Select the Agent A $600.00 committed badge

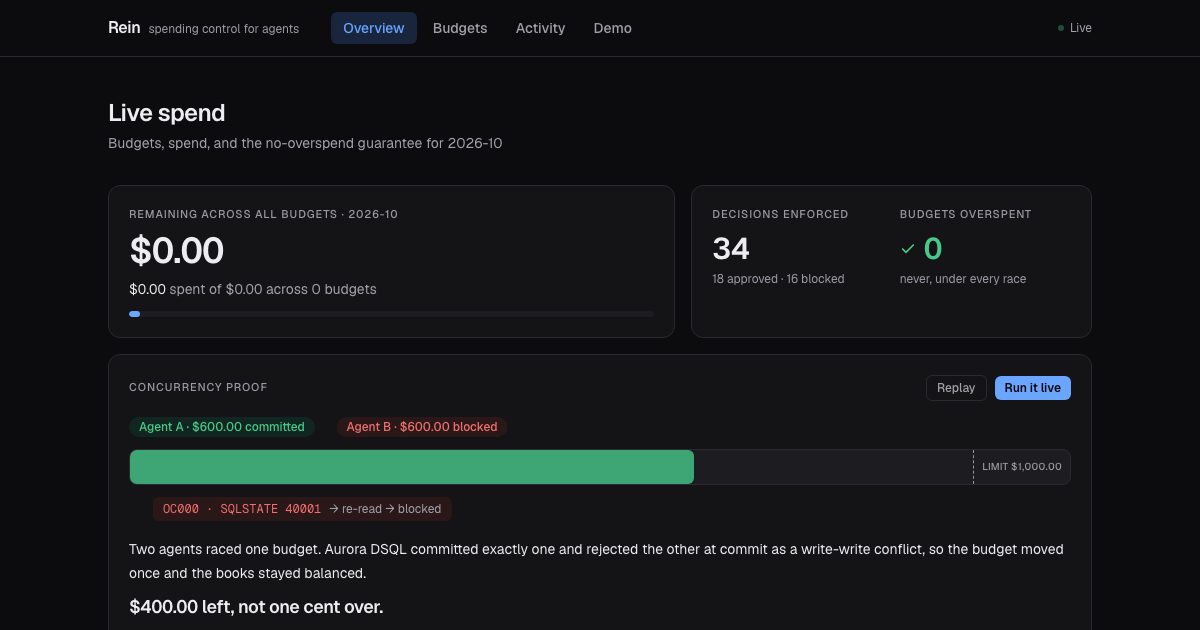coord(222,427)
